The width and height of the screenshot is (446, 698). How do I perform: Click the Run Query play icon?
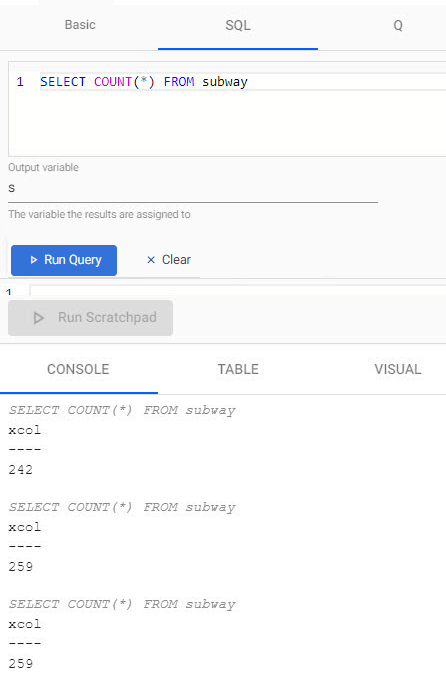coord(34,260)
